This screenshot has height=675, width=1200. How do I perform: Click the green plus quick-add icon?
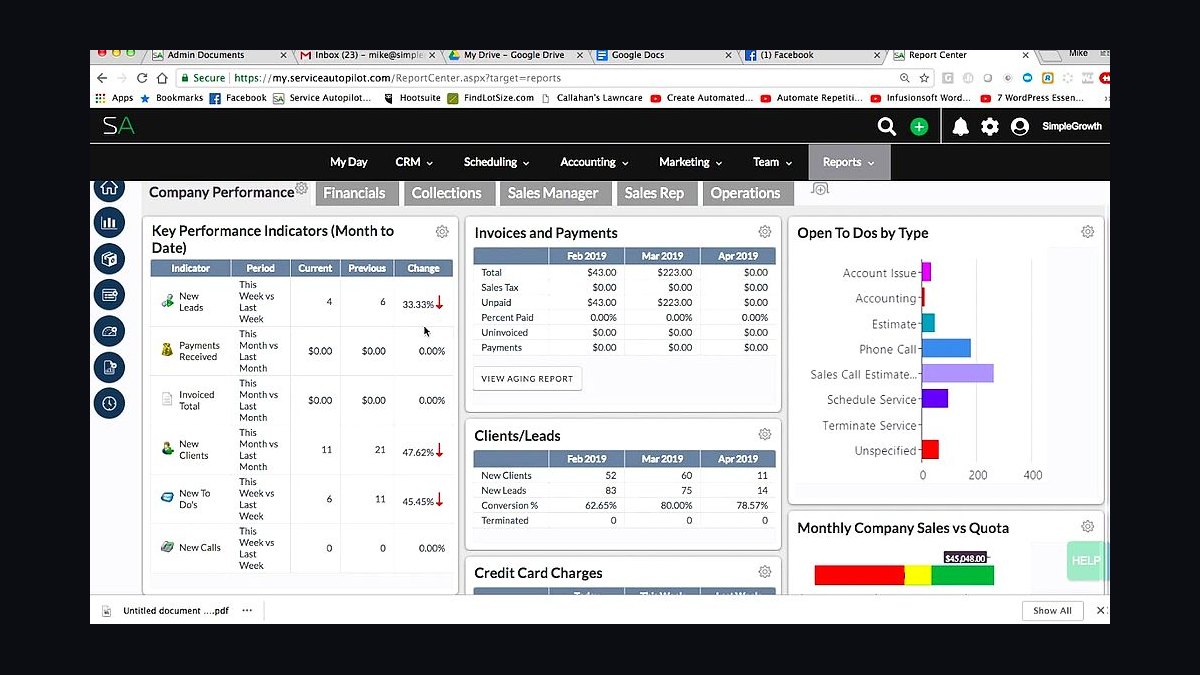(919, 127)
